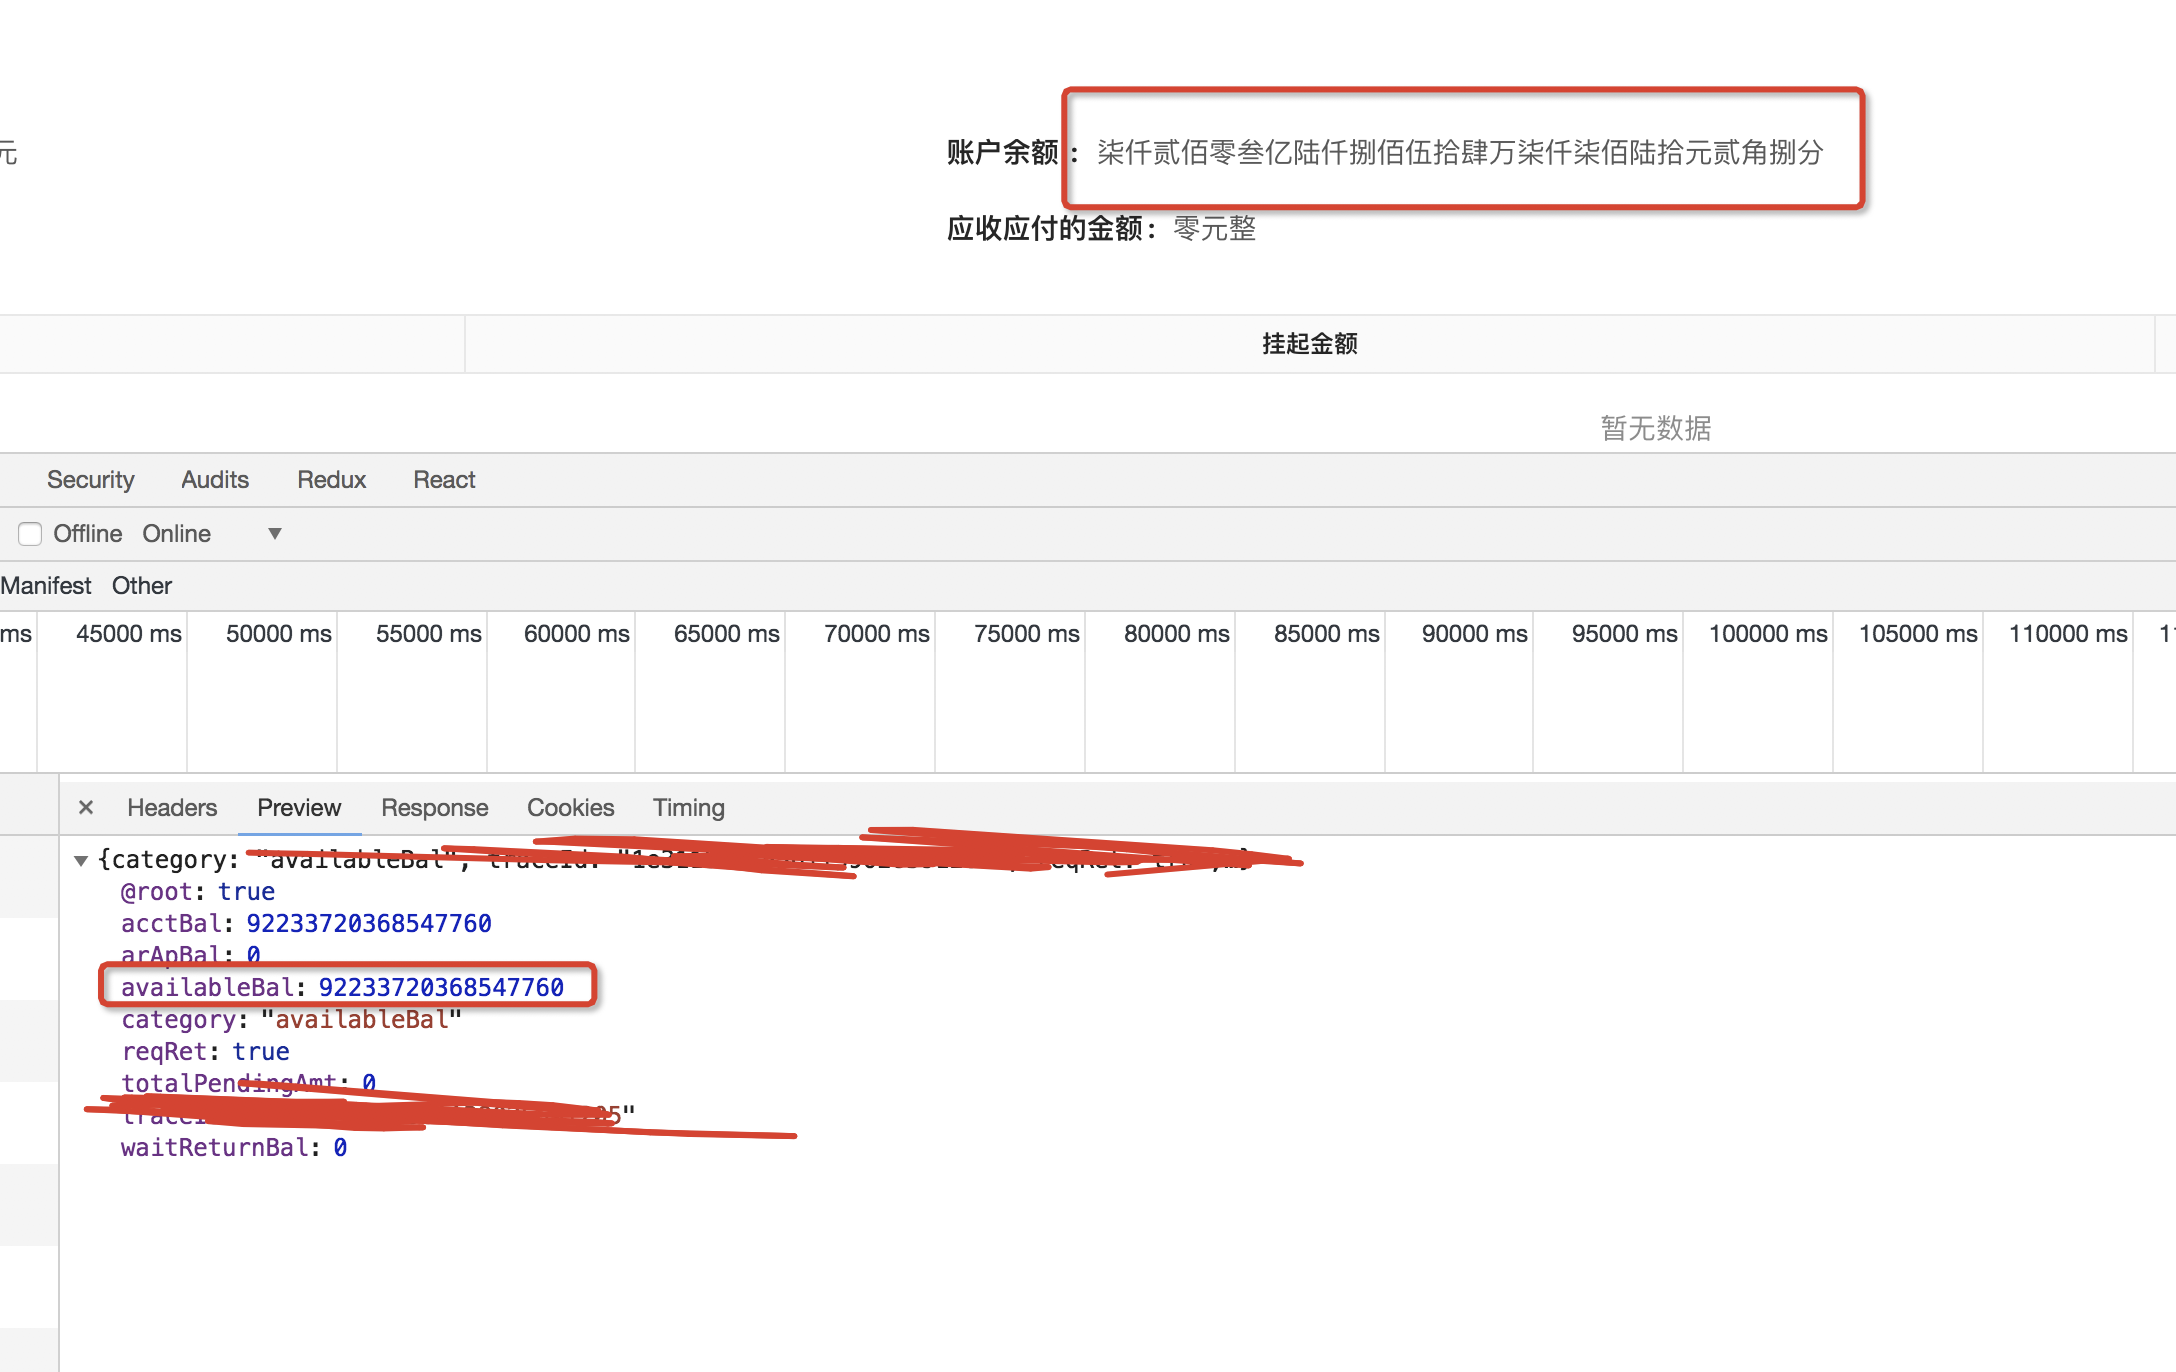This screenshot has height=1372, width=2176.
Task: Switch to the React devtools panel
Action: click(x=443, y=479)
